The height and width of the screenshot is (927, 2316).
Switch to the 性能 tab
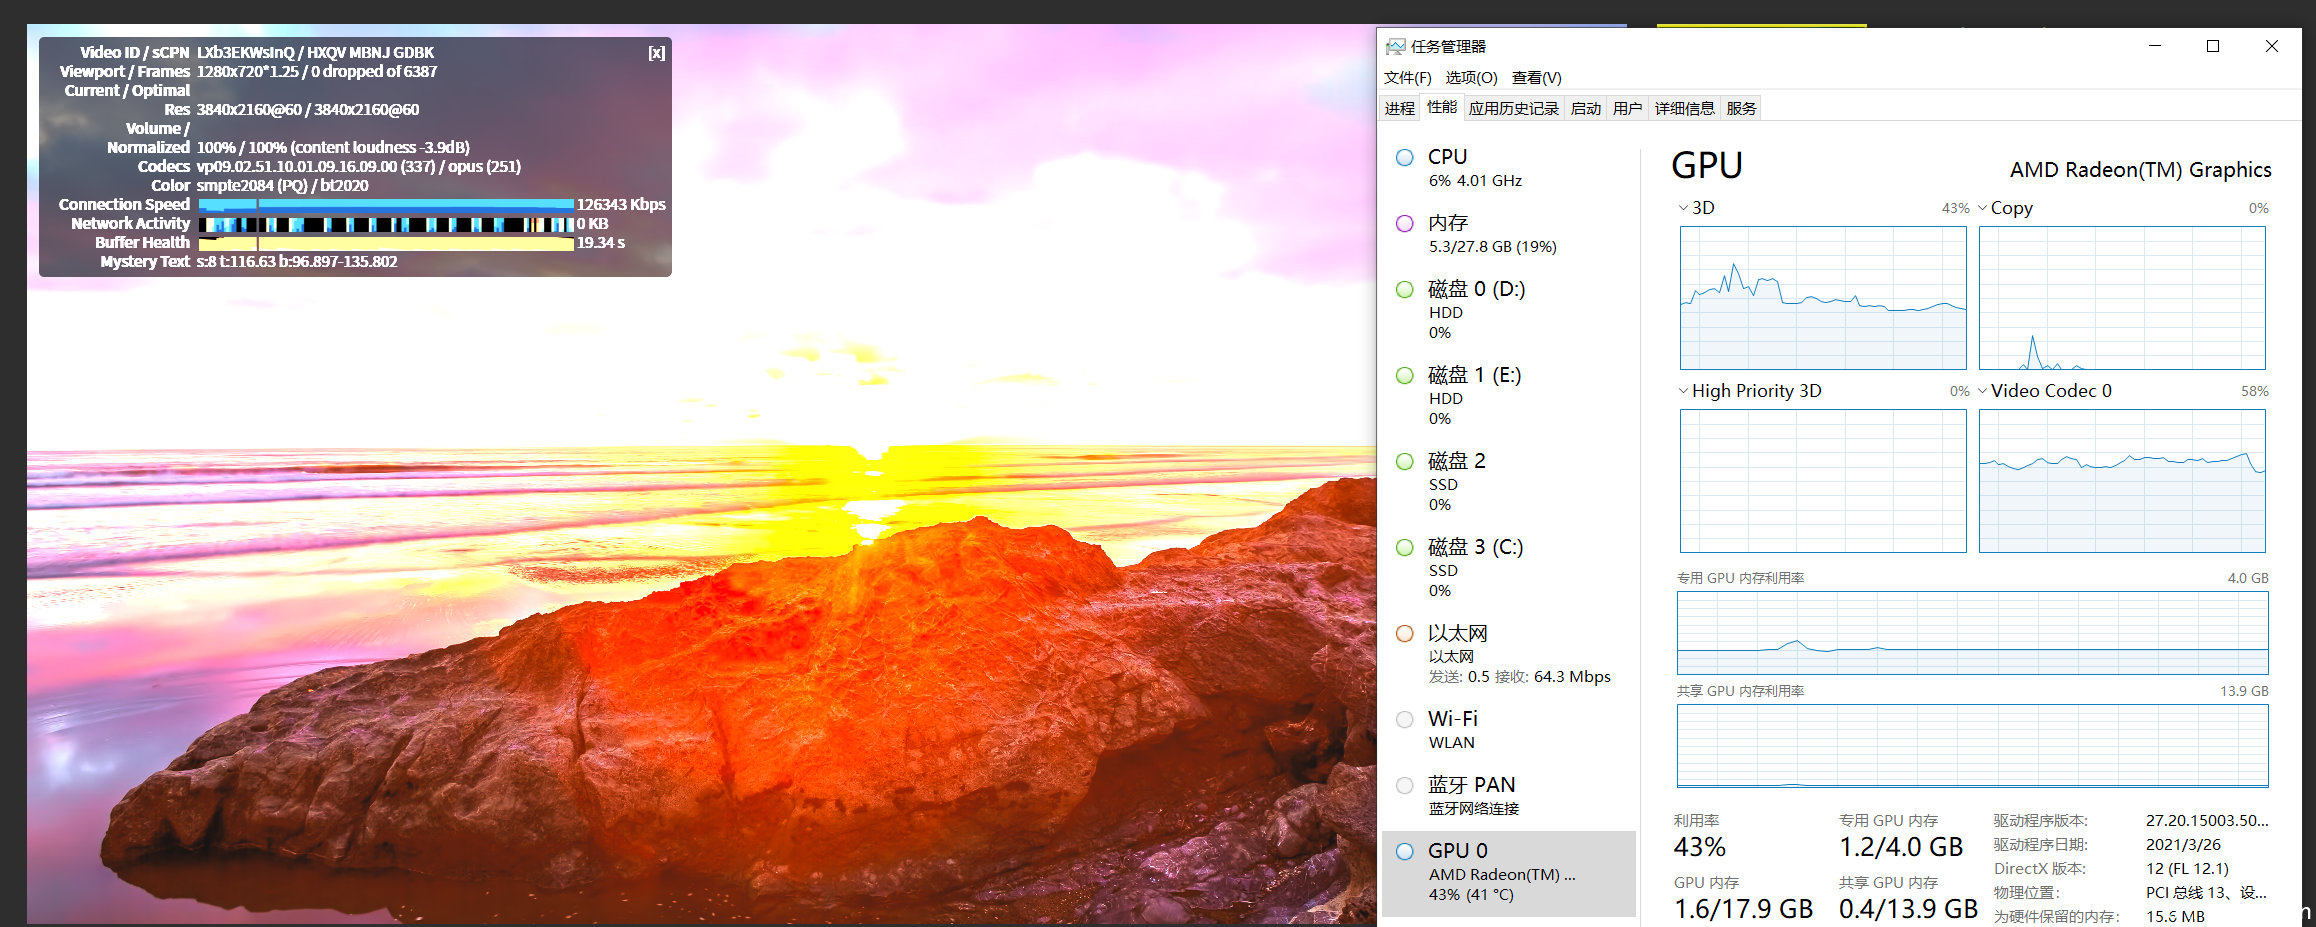click(x=1441, y=107)
